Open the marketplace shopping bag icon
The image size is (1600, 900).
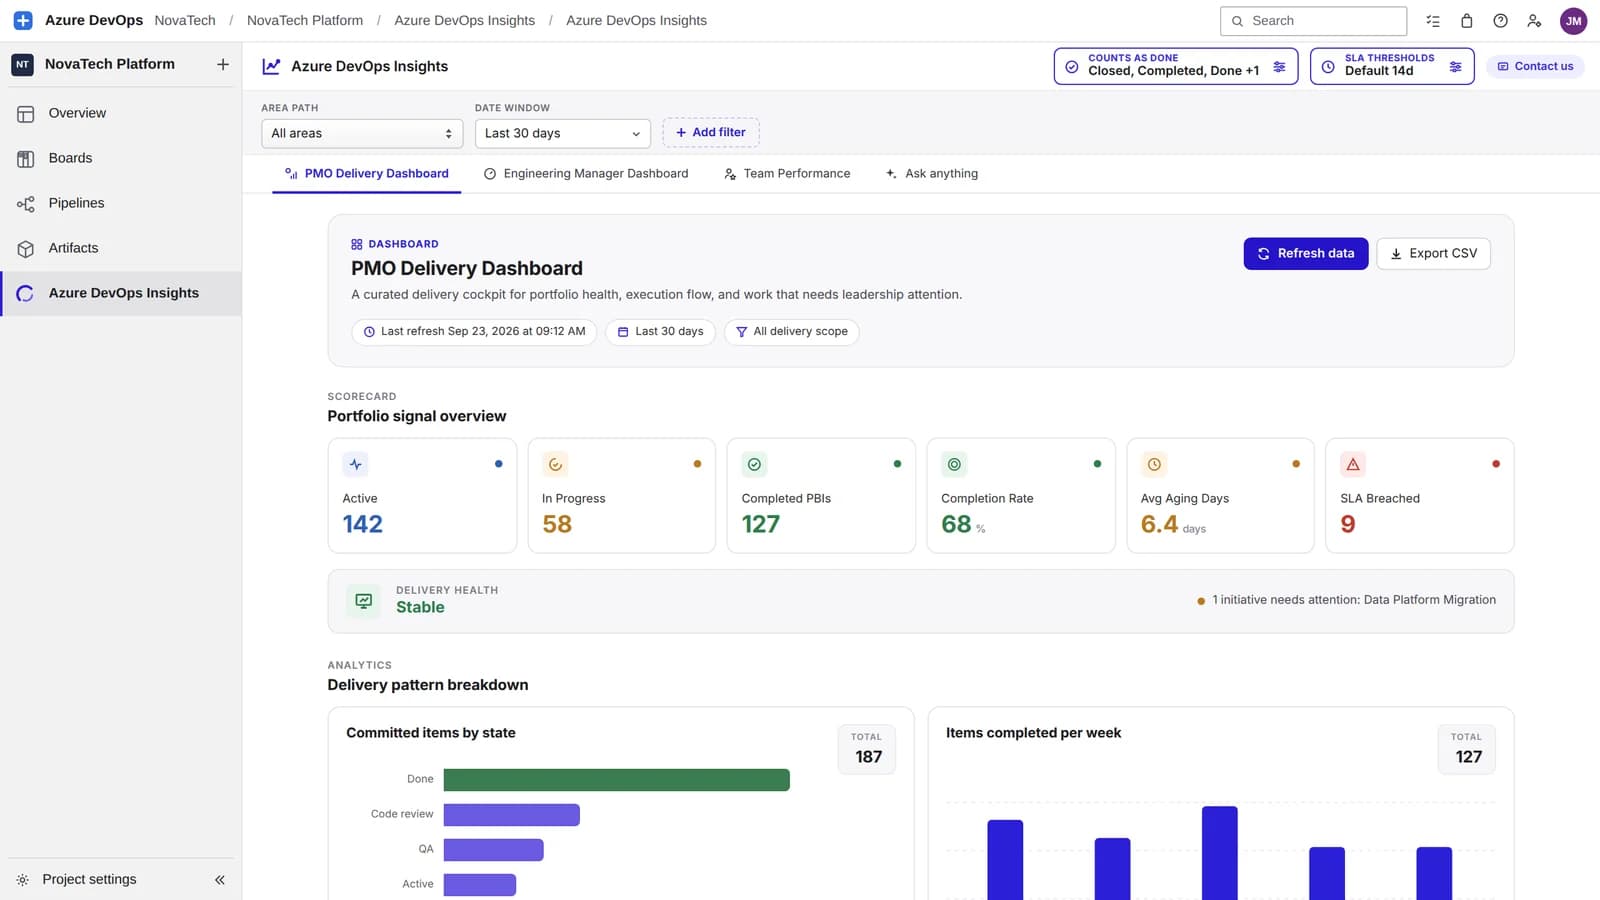1467,21
